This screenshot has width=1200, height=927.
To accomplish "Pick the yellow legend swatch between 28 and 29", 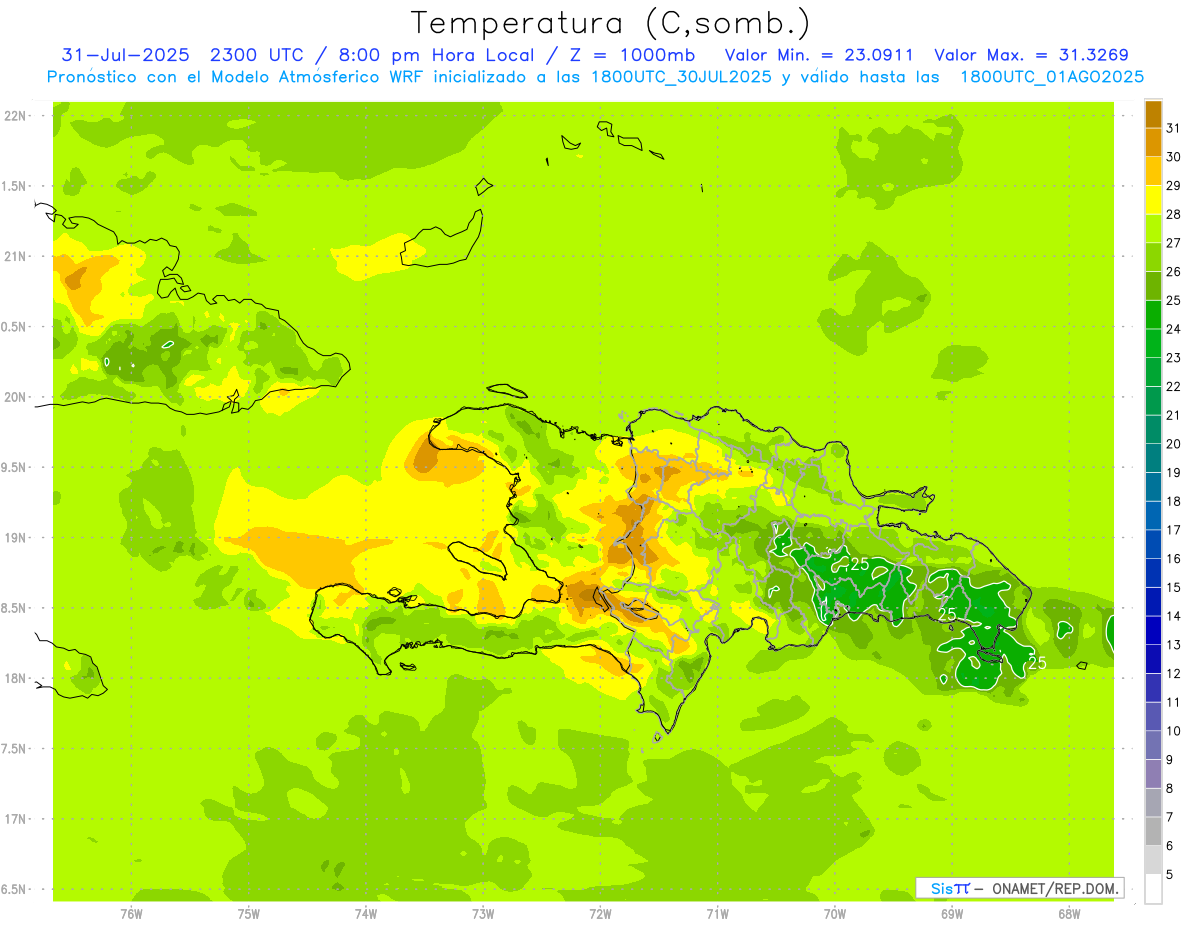I will (x=1153, y=199).
